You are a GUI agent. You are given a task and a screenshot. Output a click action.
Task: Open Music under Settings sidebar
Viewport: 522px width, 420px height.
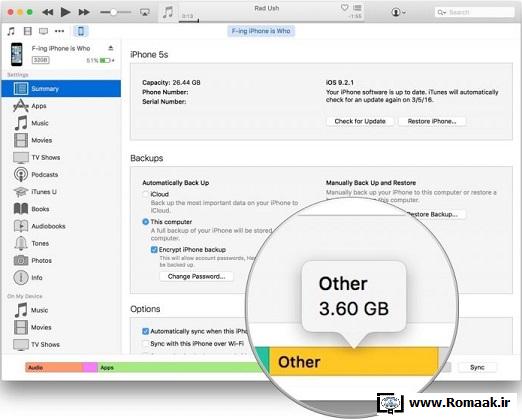click(x=61, y=123)
